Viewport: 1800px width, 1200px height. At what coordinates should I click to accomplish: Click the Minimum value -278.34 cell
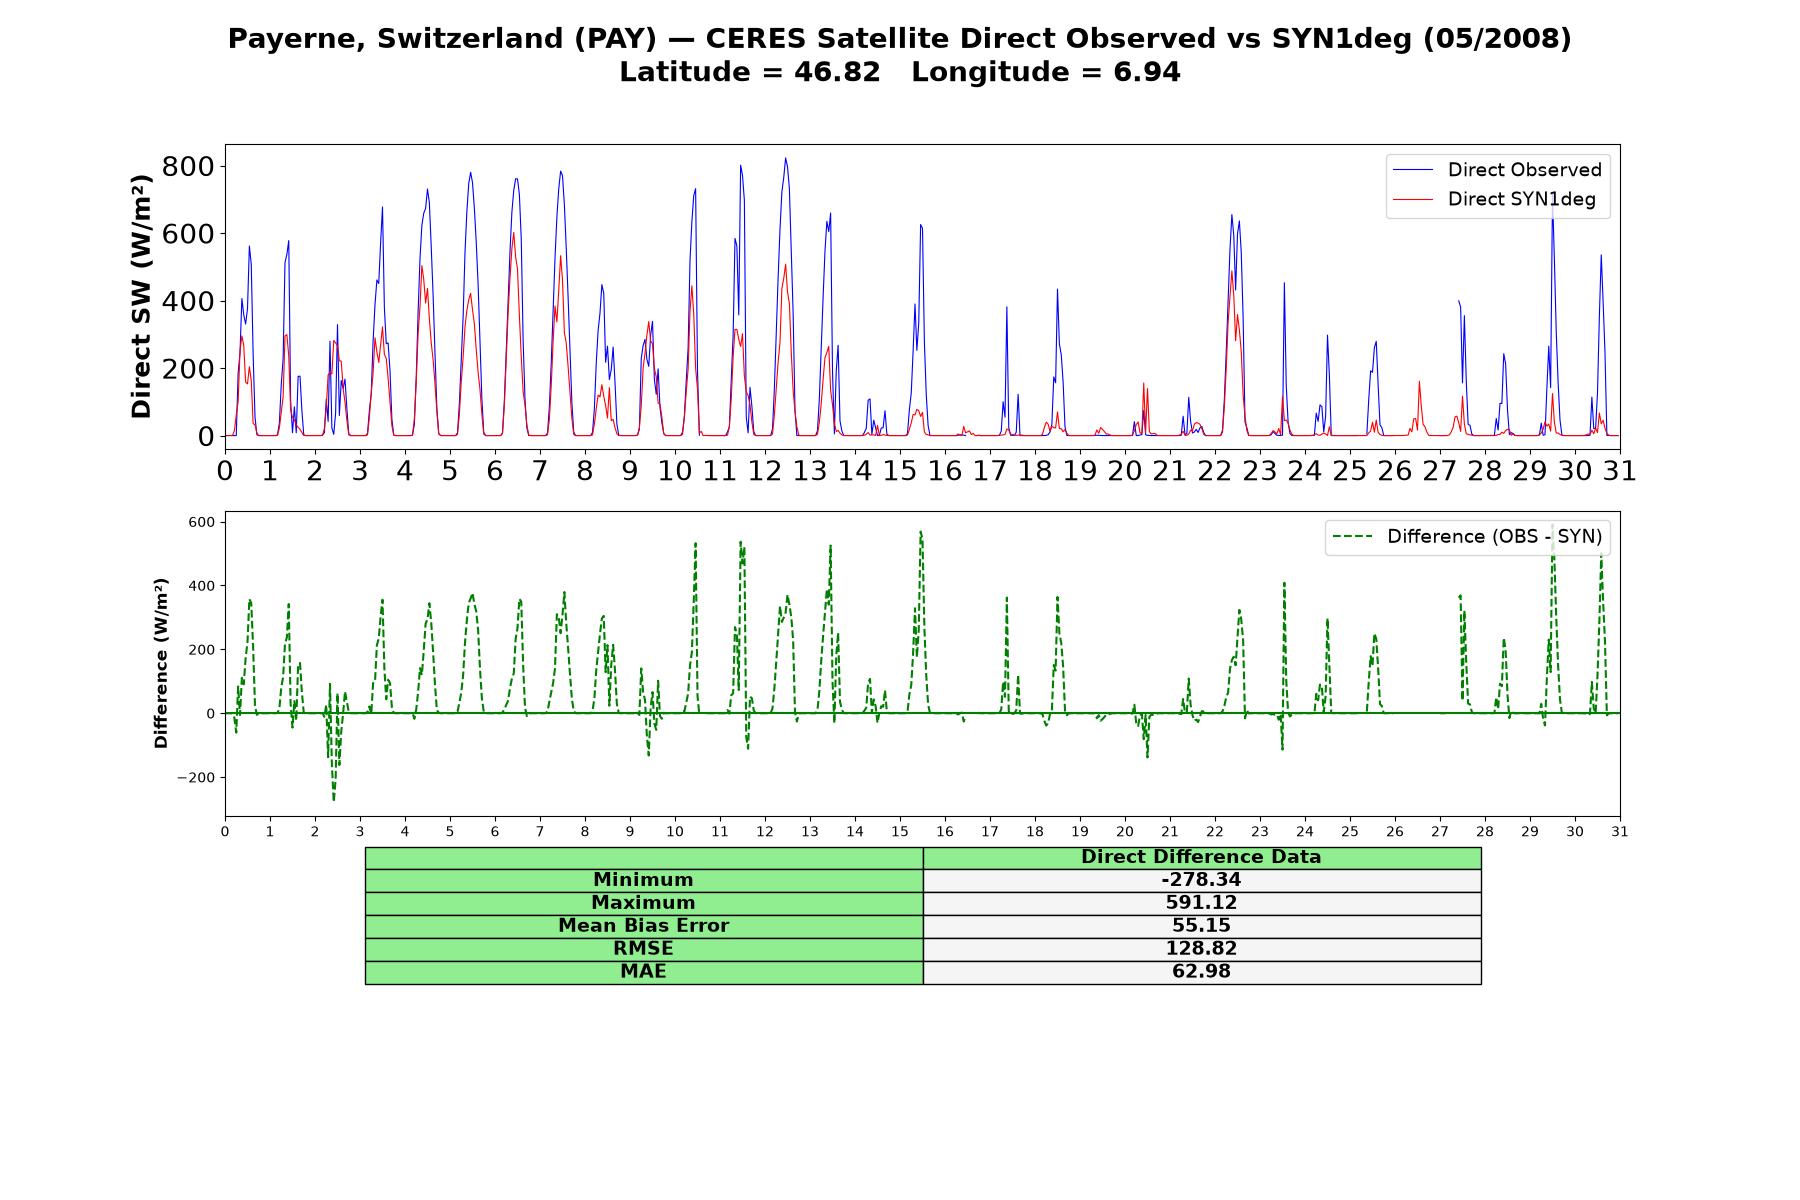(x=1201, y=880)
